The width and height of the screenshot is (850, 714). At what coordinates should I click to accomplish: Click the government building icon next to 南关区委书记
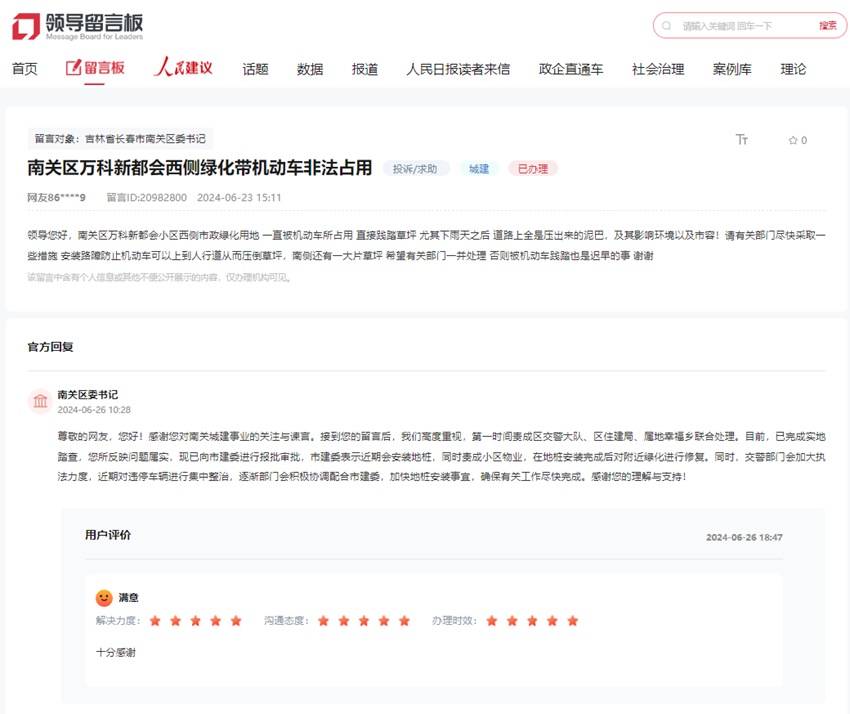[39, 399]
